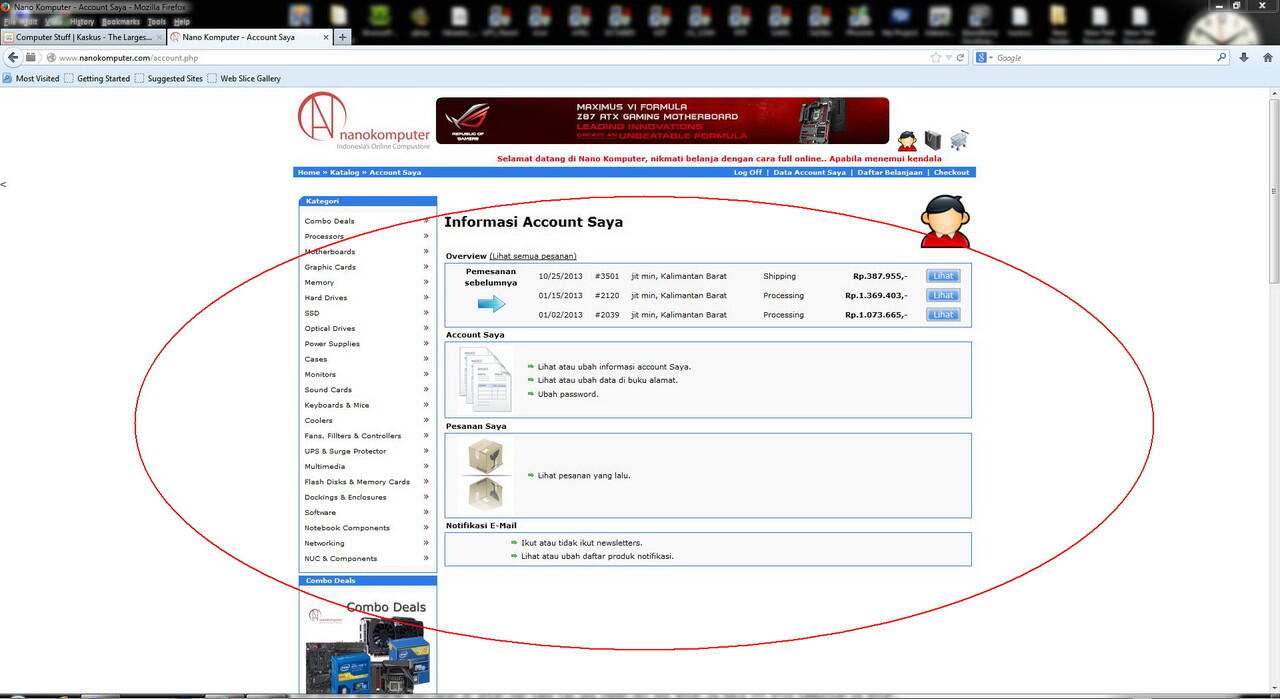View order #2120 with Lihat button

943,295
